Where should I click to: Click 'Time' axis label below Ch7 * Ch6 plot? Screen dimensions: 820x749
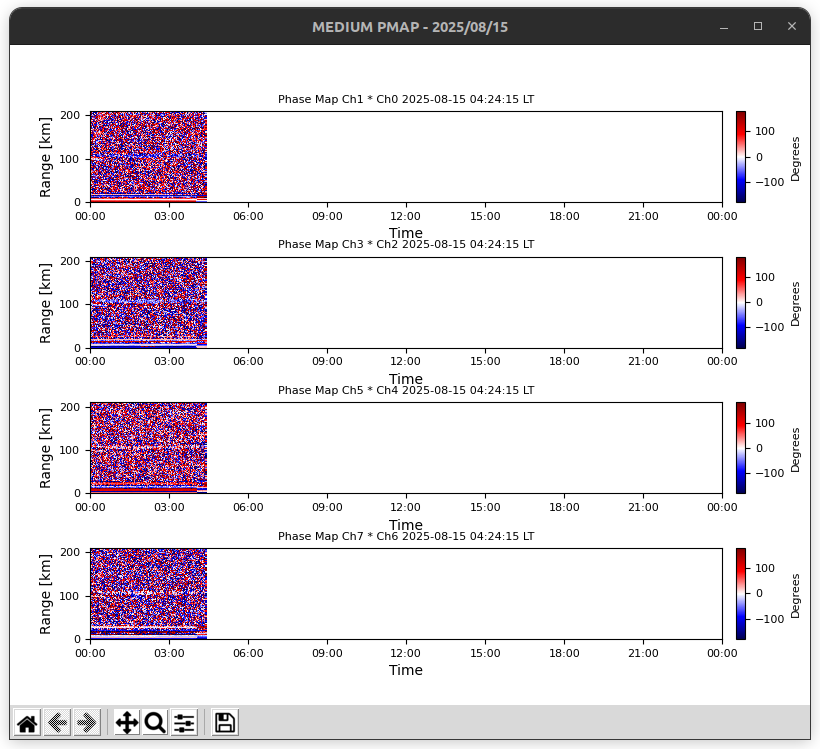tap(406, 670)
